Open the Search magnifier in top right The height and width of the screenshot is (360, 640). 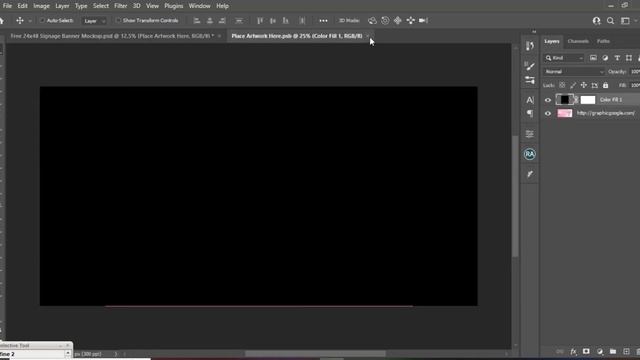[x=610, y=21]
